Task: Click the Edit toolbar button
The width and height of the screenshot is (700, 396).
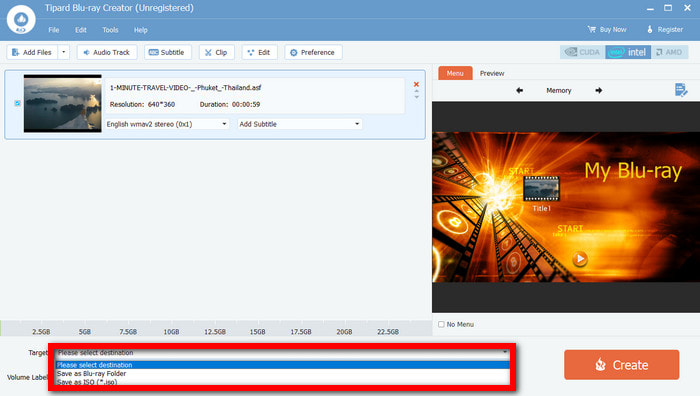Action: coord(259,52)
